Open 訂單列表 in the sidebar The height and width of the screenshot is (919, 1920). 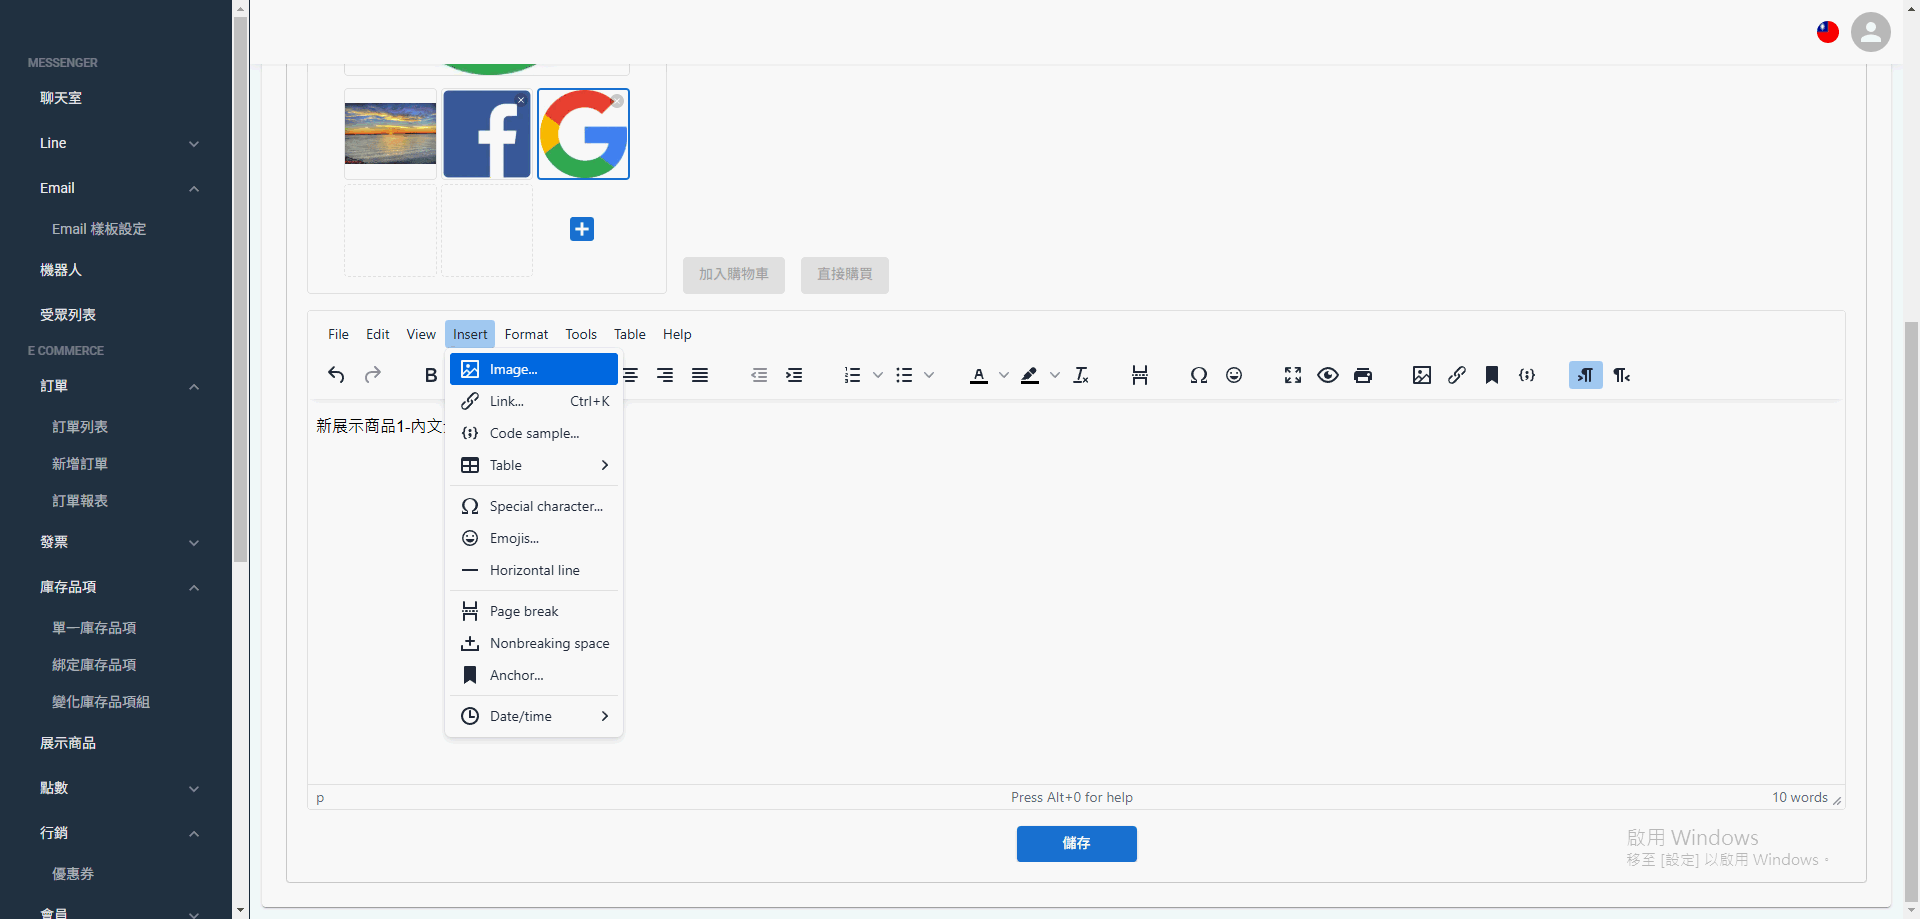click(x=80, y=427)
